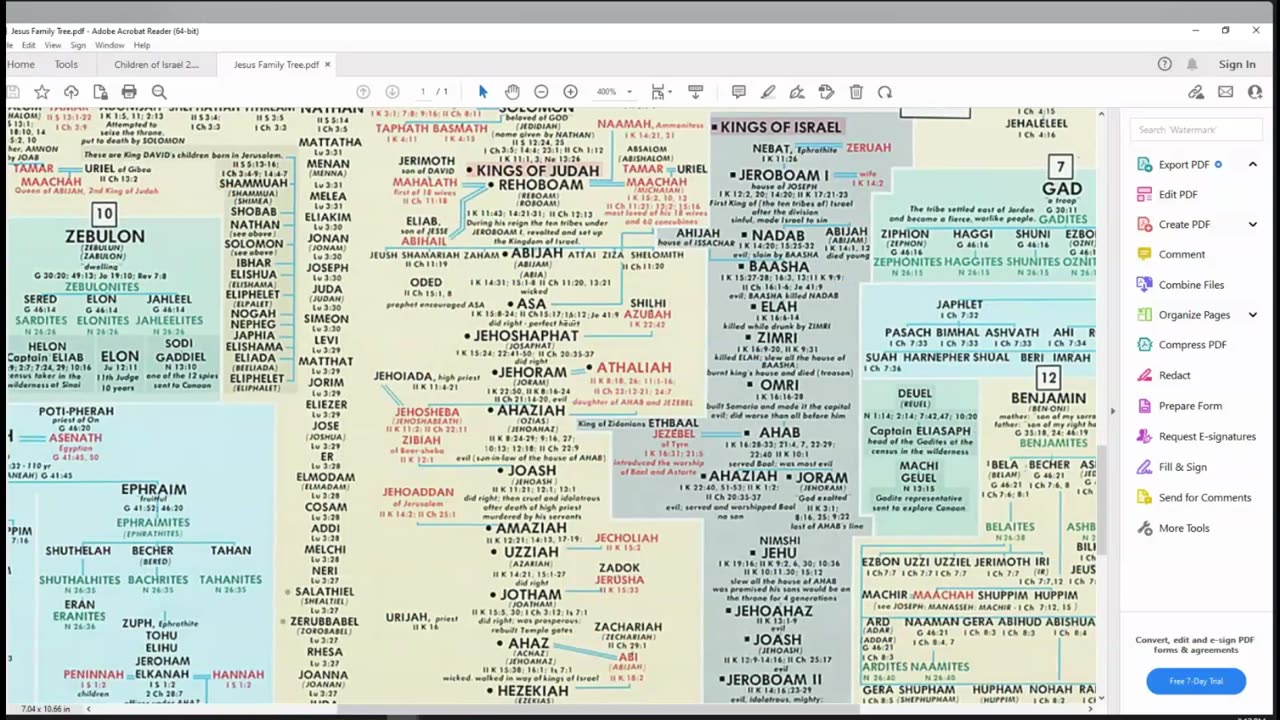The width and height of the screenshot is (1280, 720).
Task: Click KINGS OF ISRAEL heading in document
Action: 781,127
